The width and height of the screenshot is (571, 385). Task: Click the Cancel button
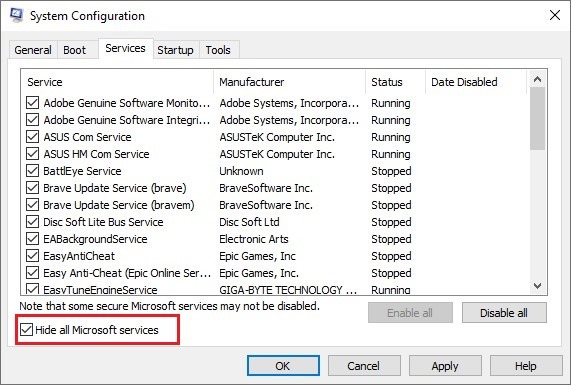pyautogui.click(x=364, y=366)
